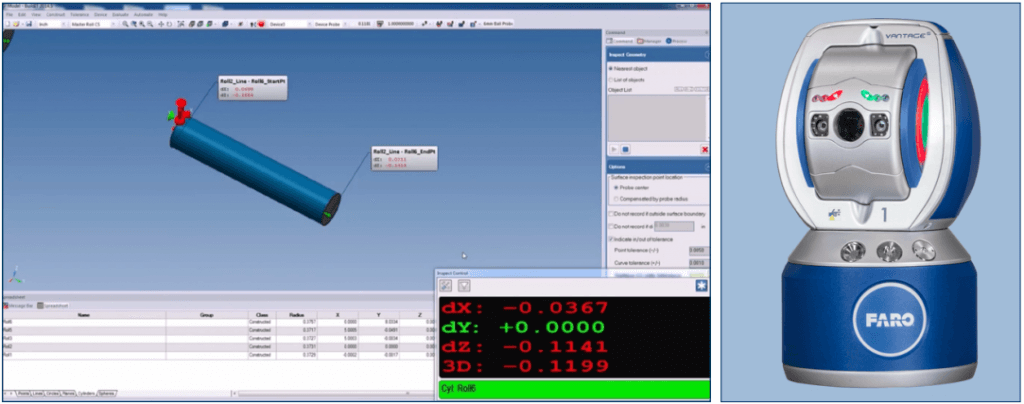Open the Cylinders sheet tab
Viewport: 1024px width, 404px height.
[x=86, y=394]
